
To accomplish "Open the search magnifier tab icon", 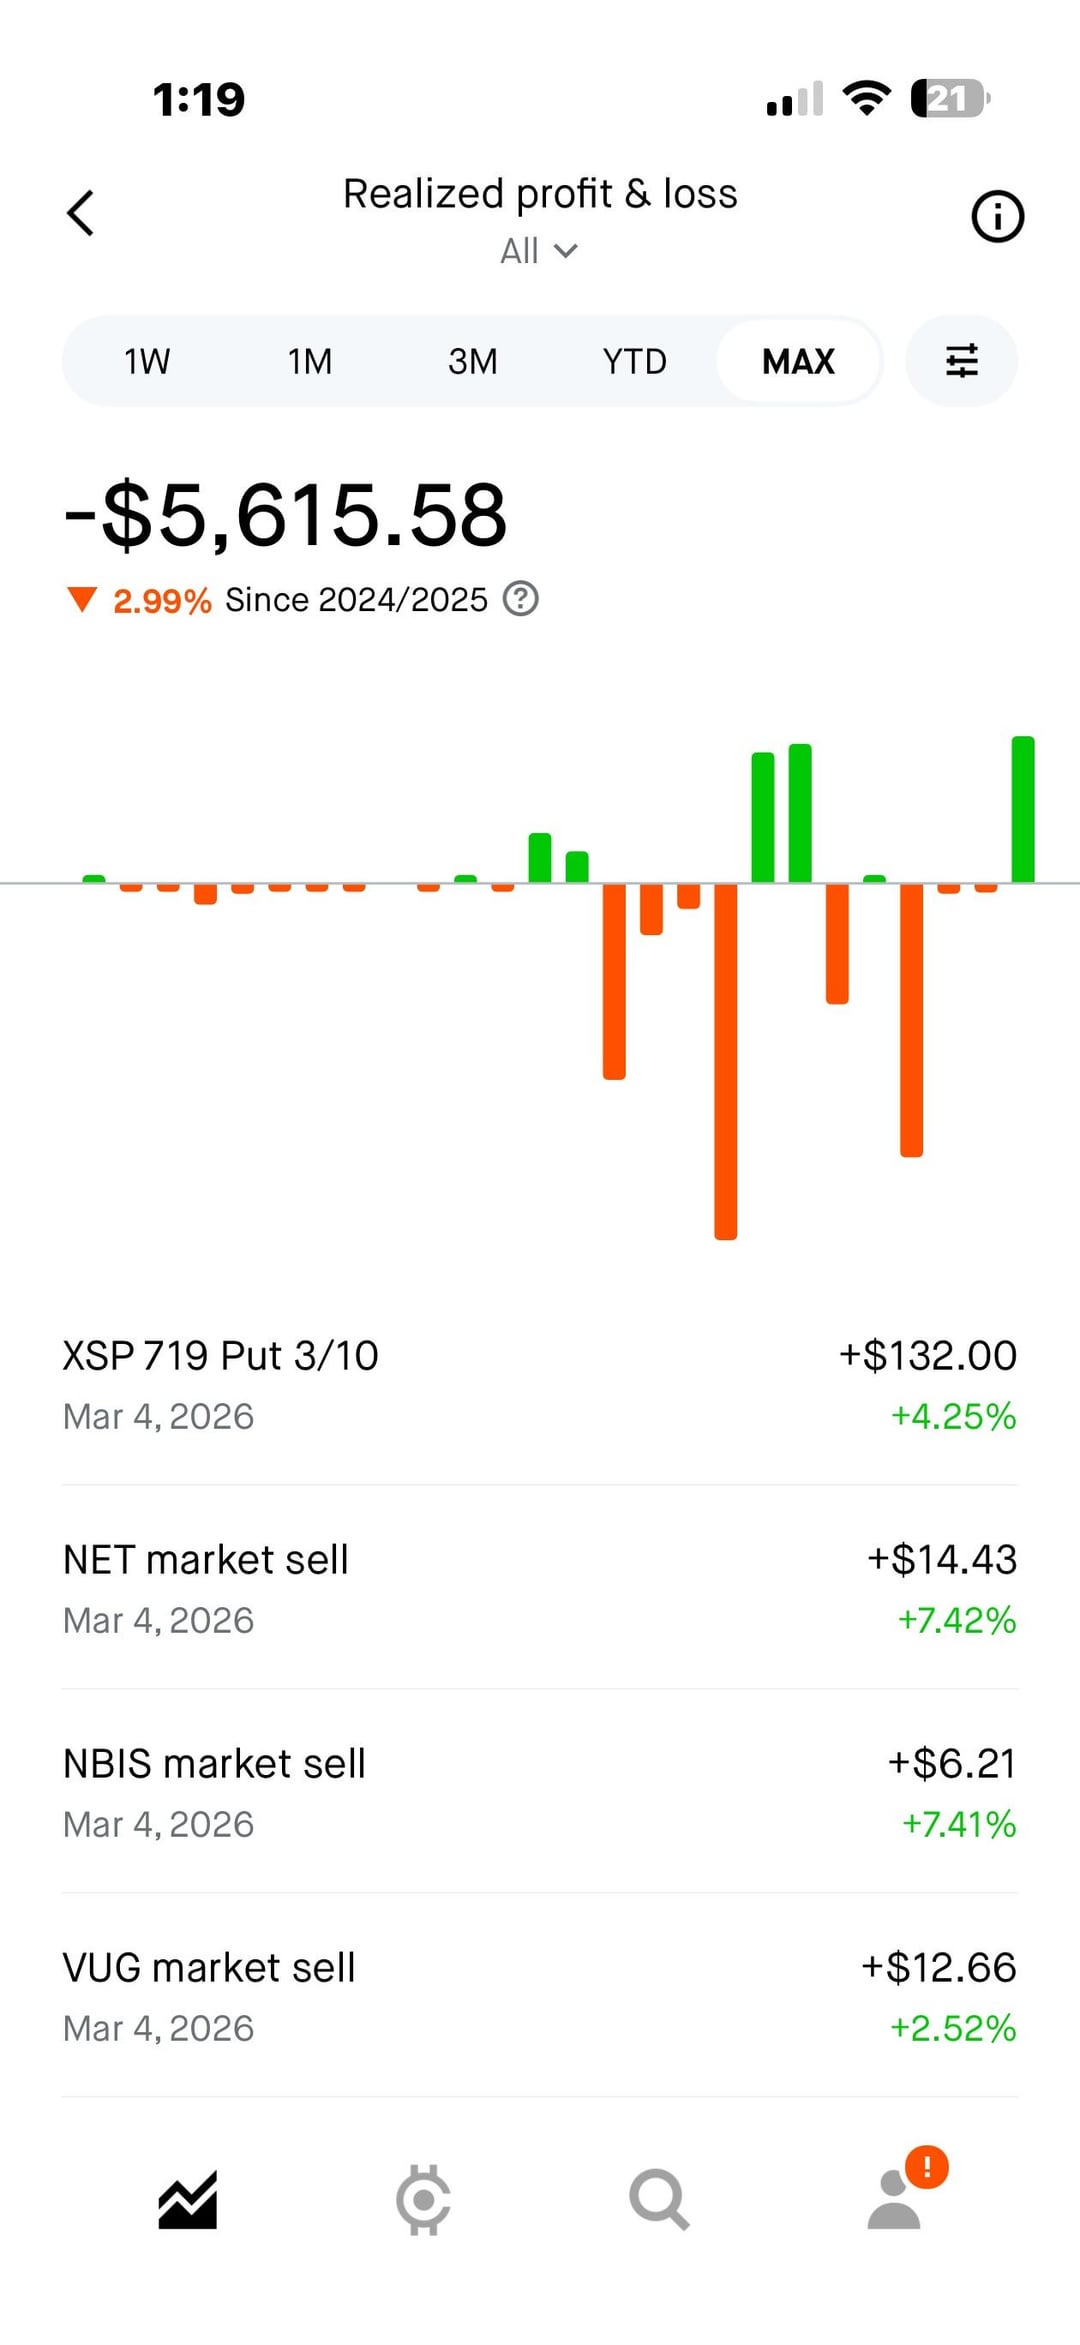I will pos(659,2200).
